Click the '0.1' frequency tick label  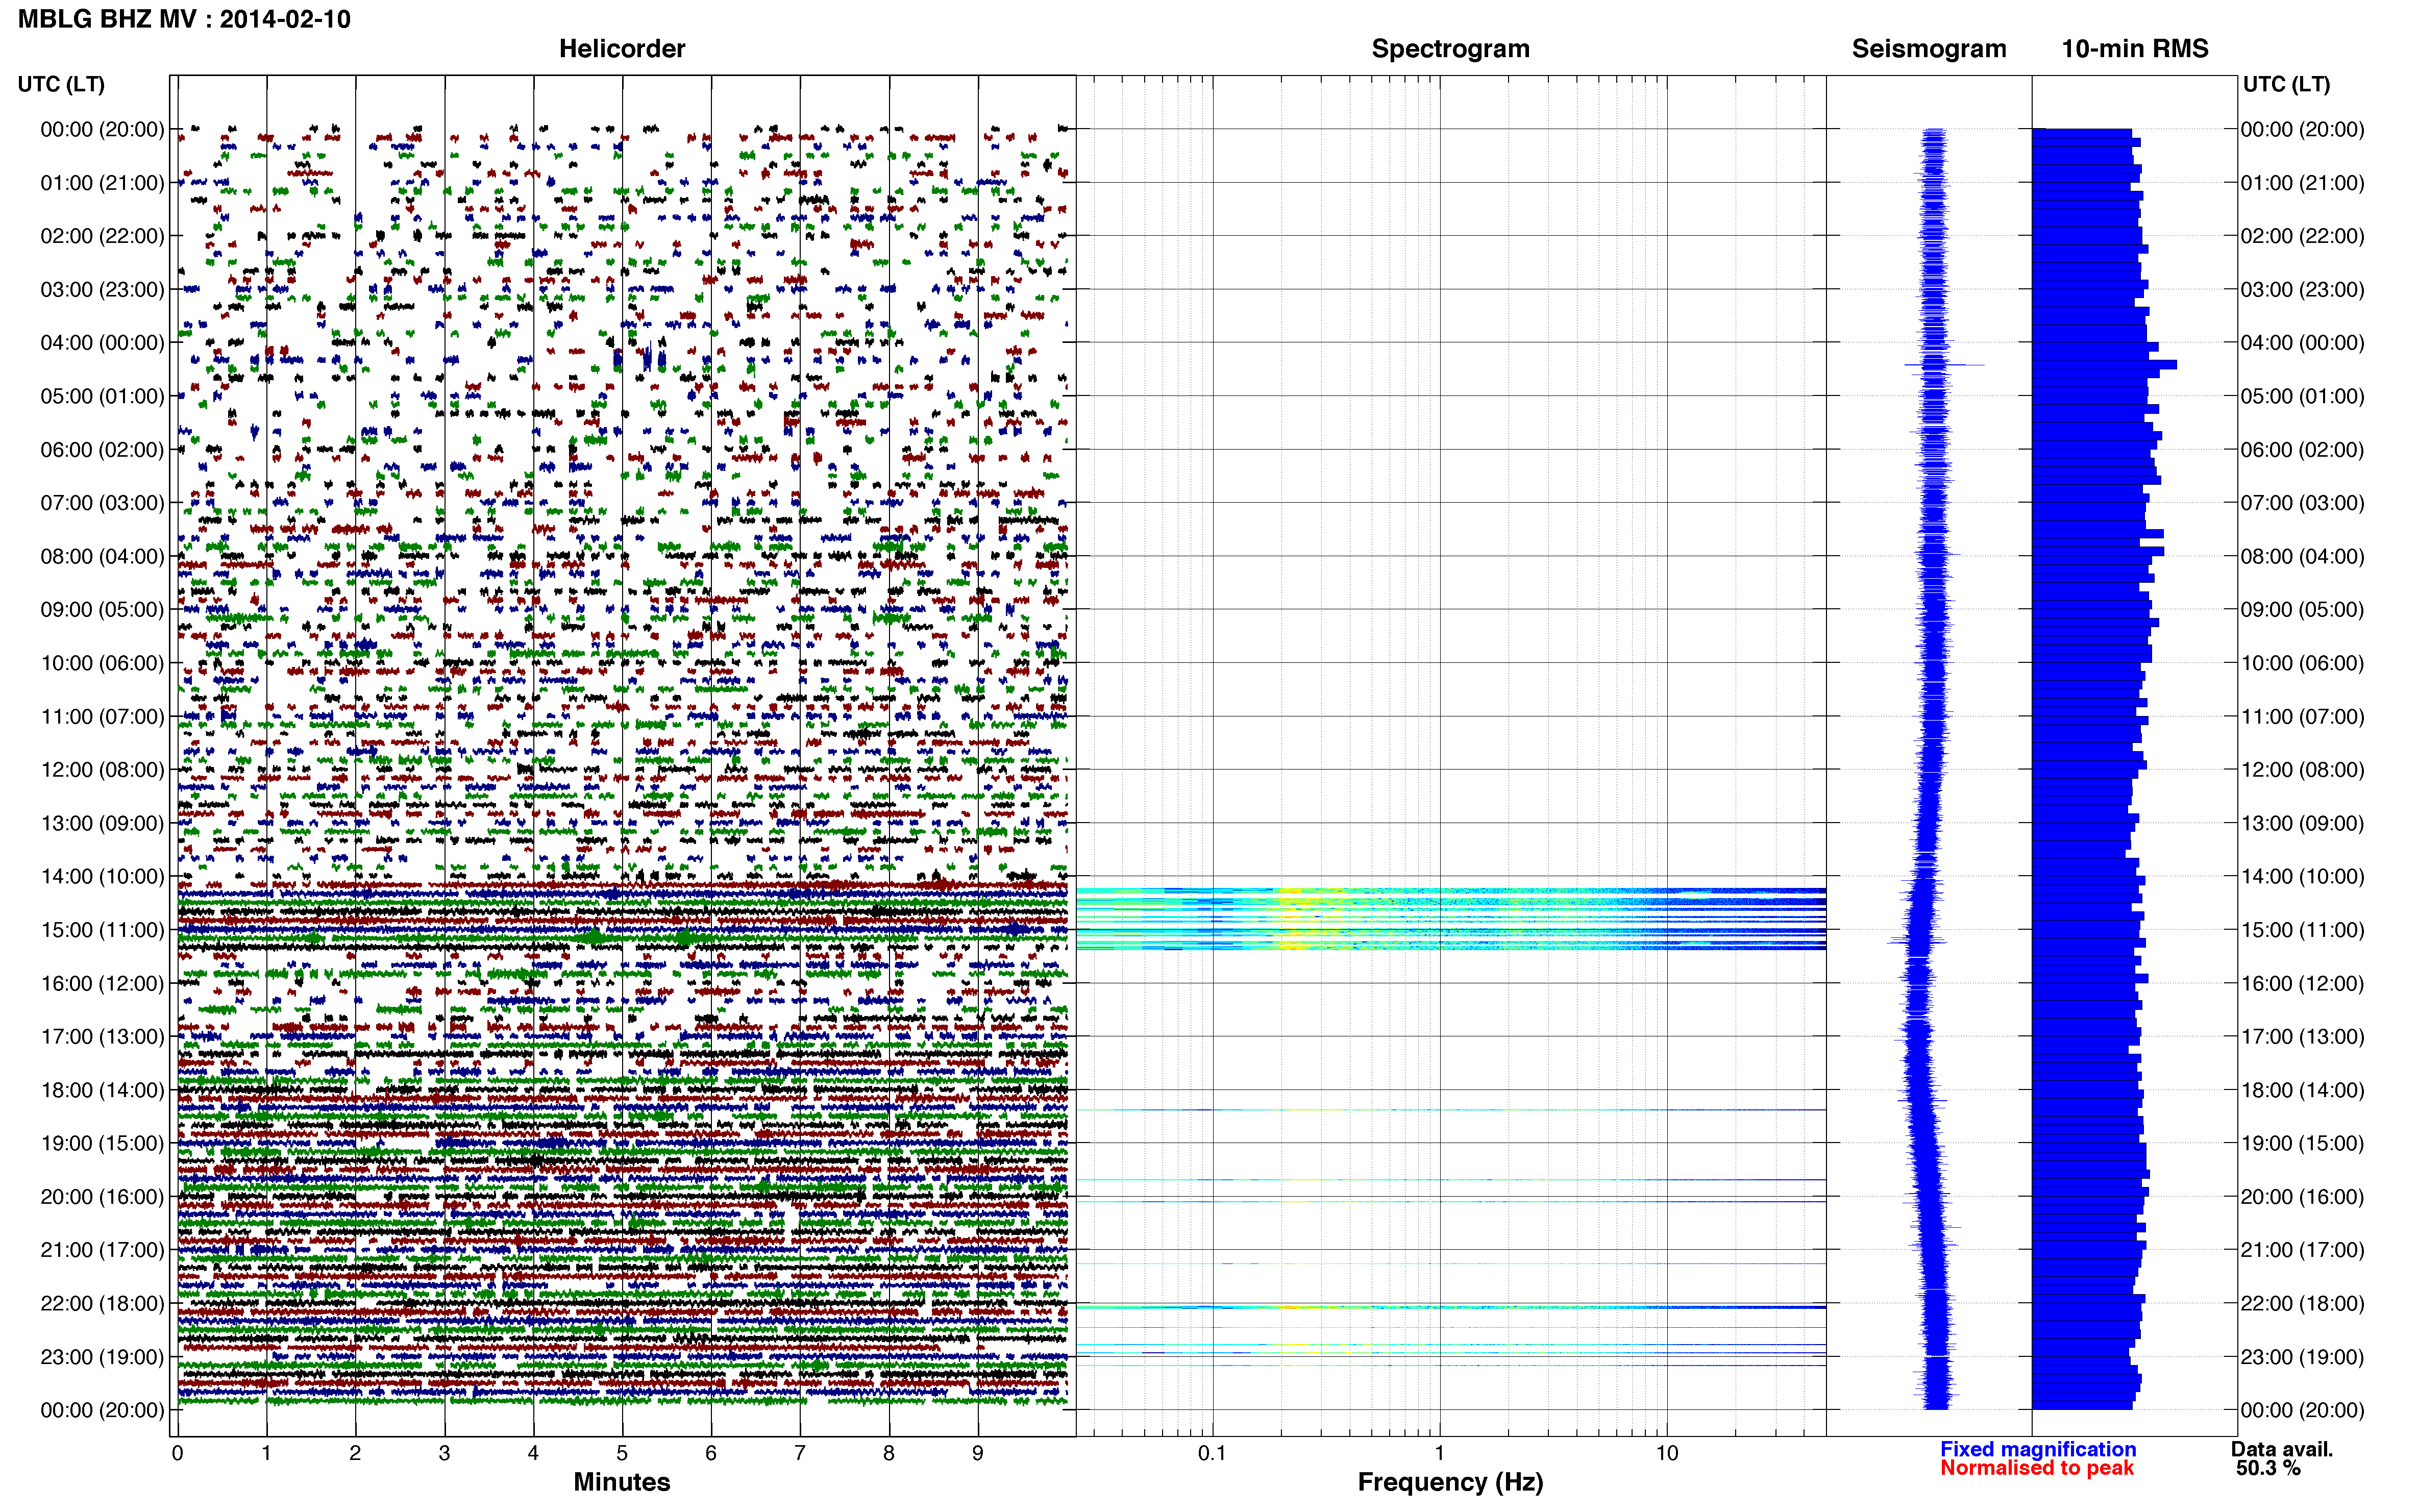point(1211,1453)
